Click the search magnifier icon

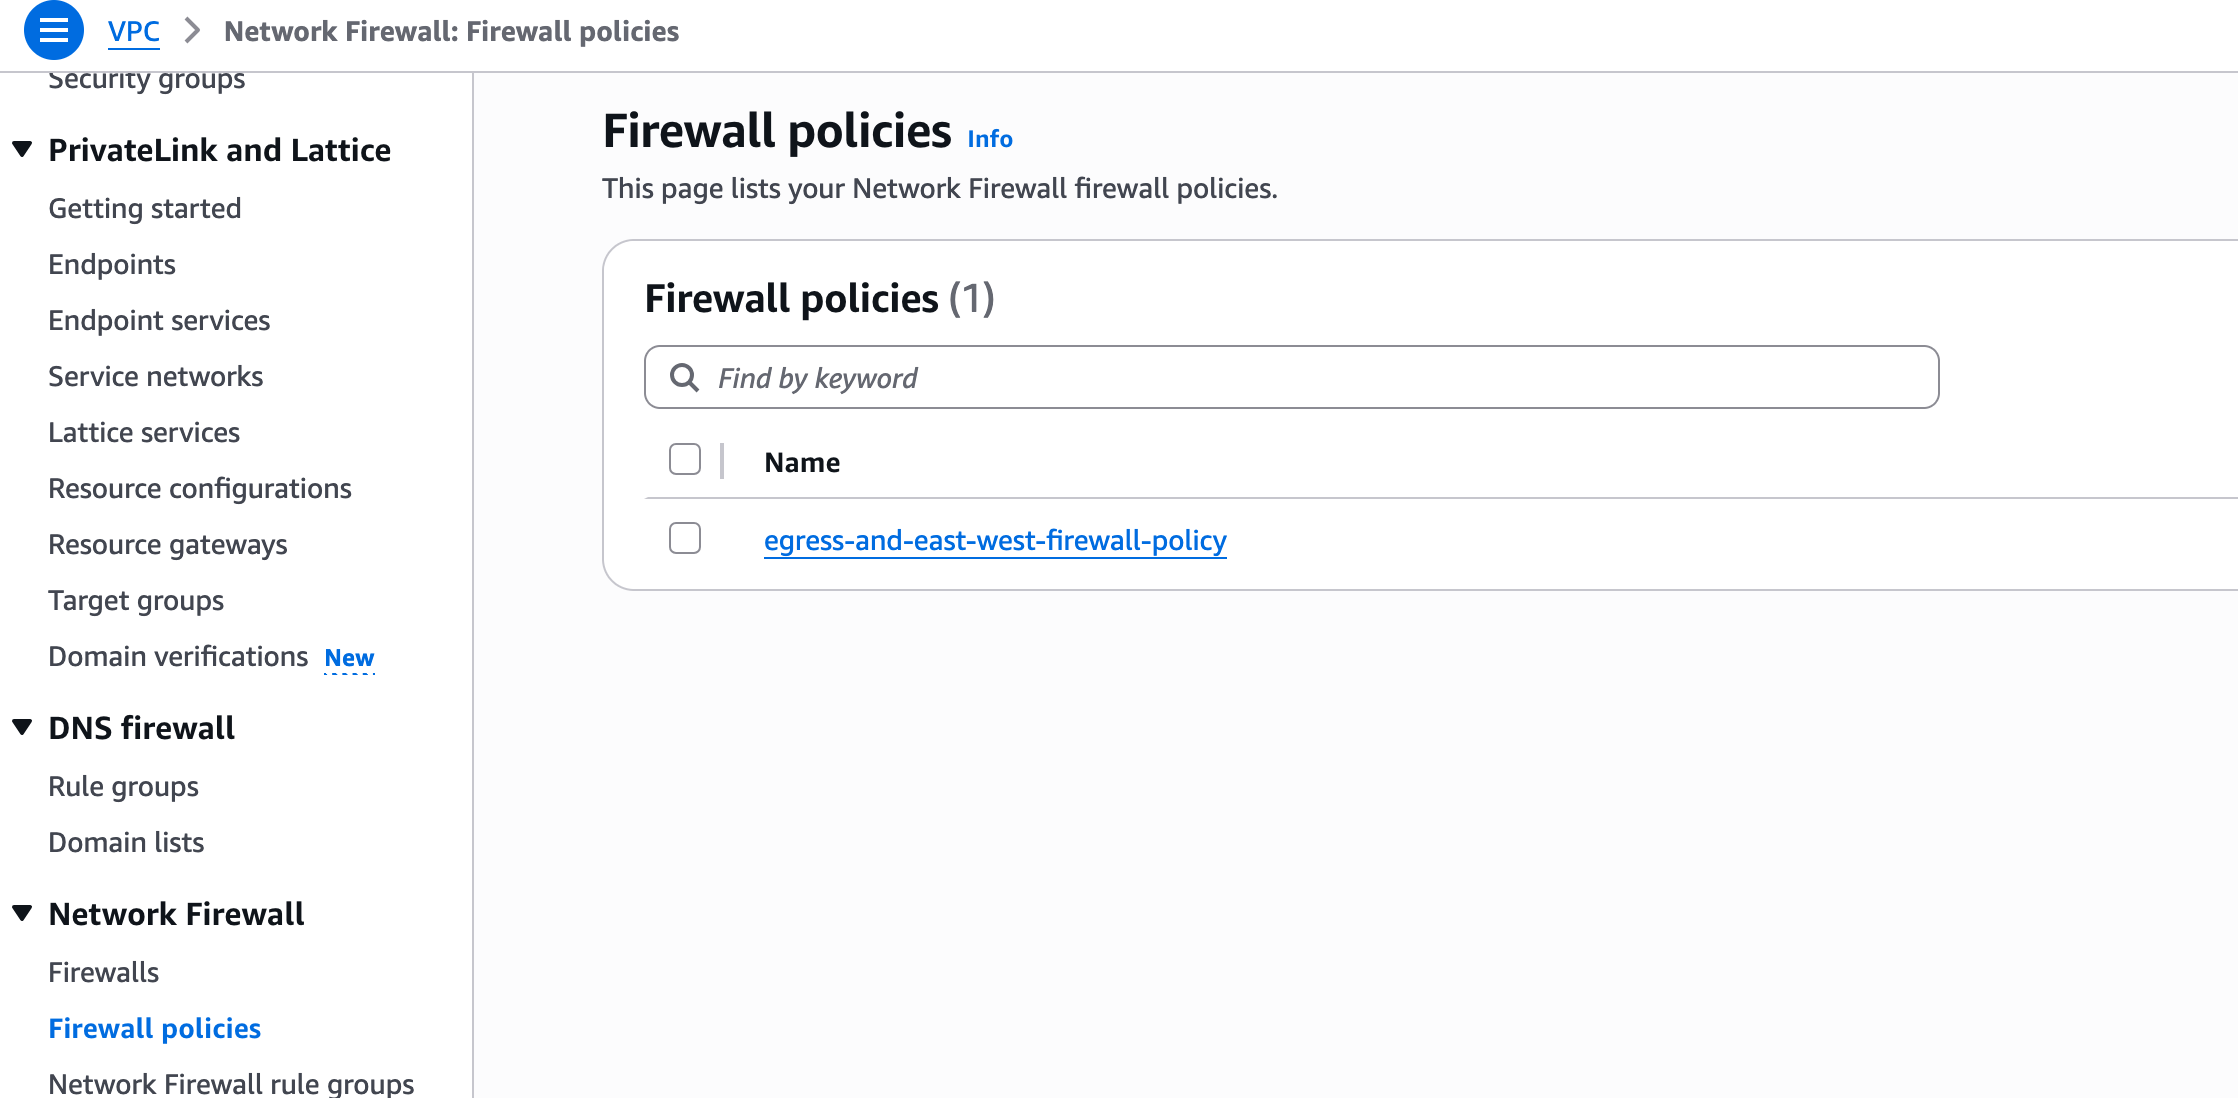pyautogui.click(x=684, y=378)
